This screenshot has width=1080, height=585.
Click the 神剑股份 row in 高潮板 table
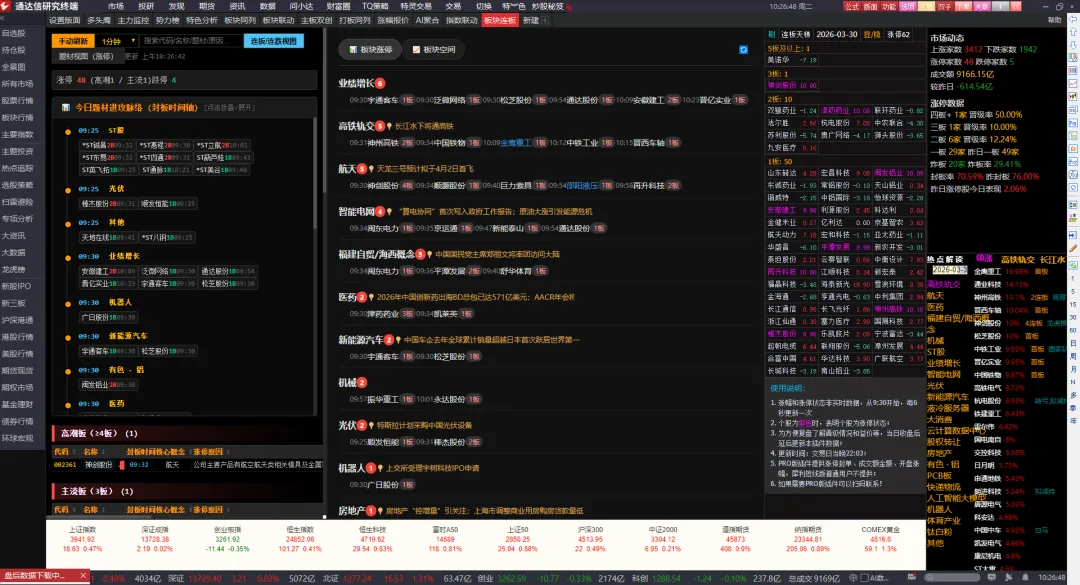pyautogui.click(x=187, y=465)
